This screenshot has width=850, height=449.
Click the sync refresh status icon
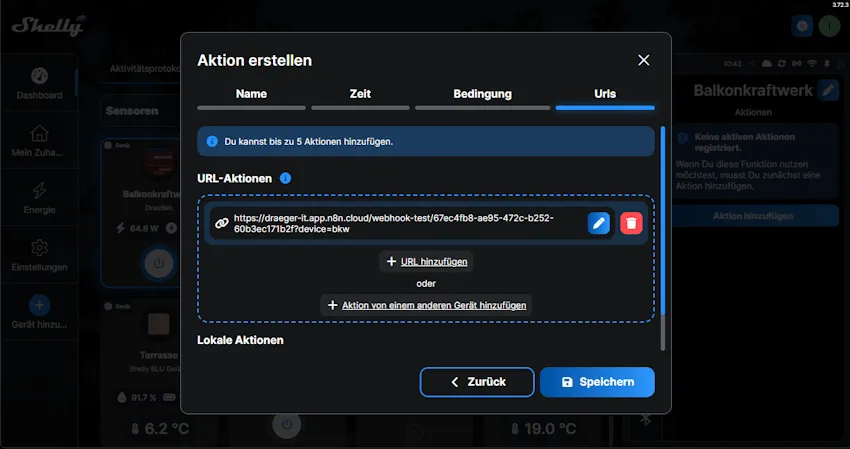pos(781,63)
